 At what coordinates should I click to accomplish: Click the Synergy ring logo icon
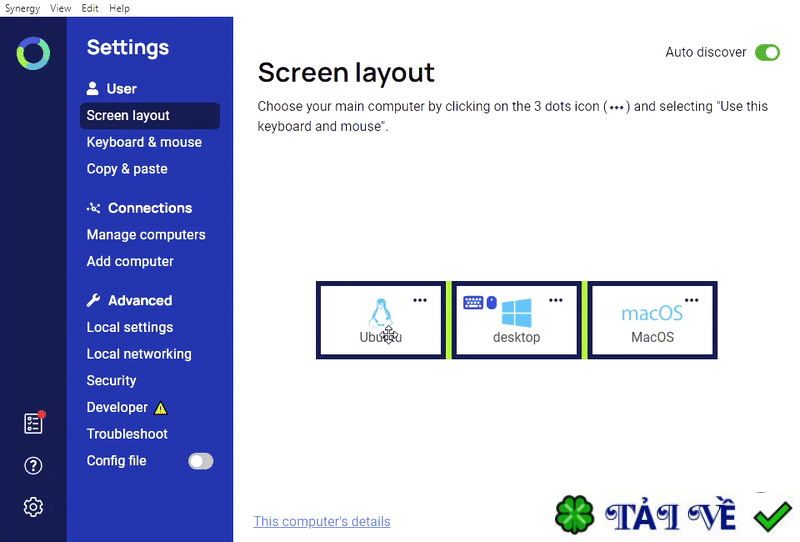[x=33, y=53]
